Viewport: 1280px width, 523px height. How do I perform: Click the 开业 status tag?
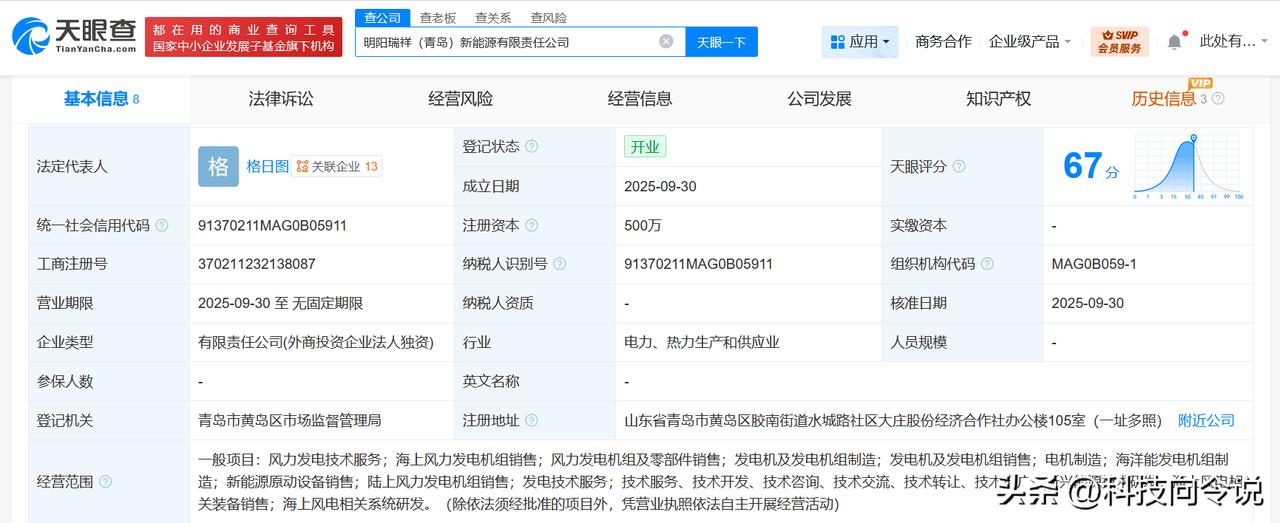click(x=645, y=147)
